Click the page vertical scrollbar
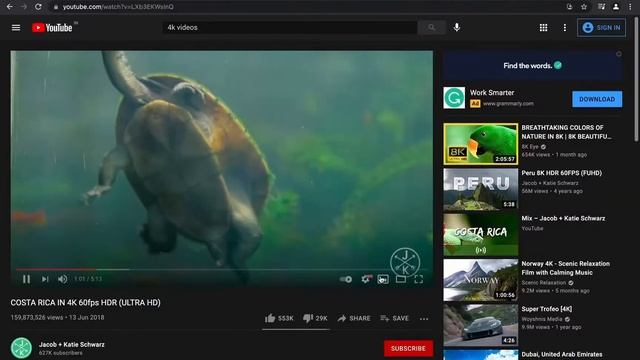 636,79
